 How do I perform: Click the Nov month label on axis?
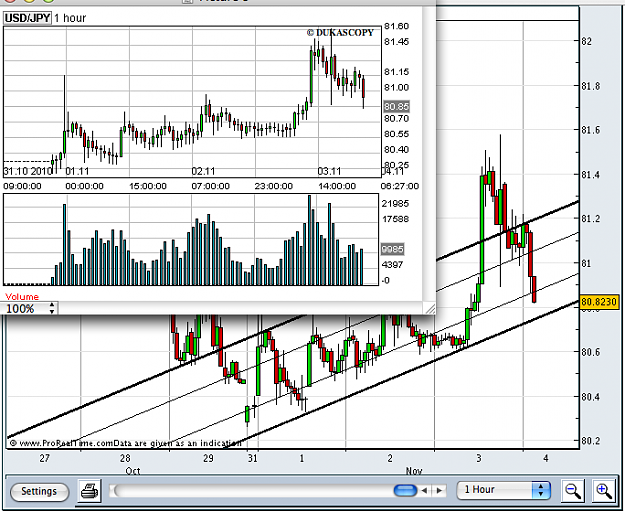point(414,471)
